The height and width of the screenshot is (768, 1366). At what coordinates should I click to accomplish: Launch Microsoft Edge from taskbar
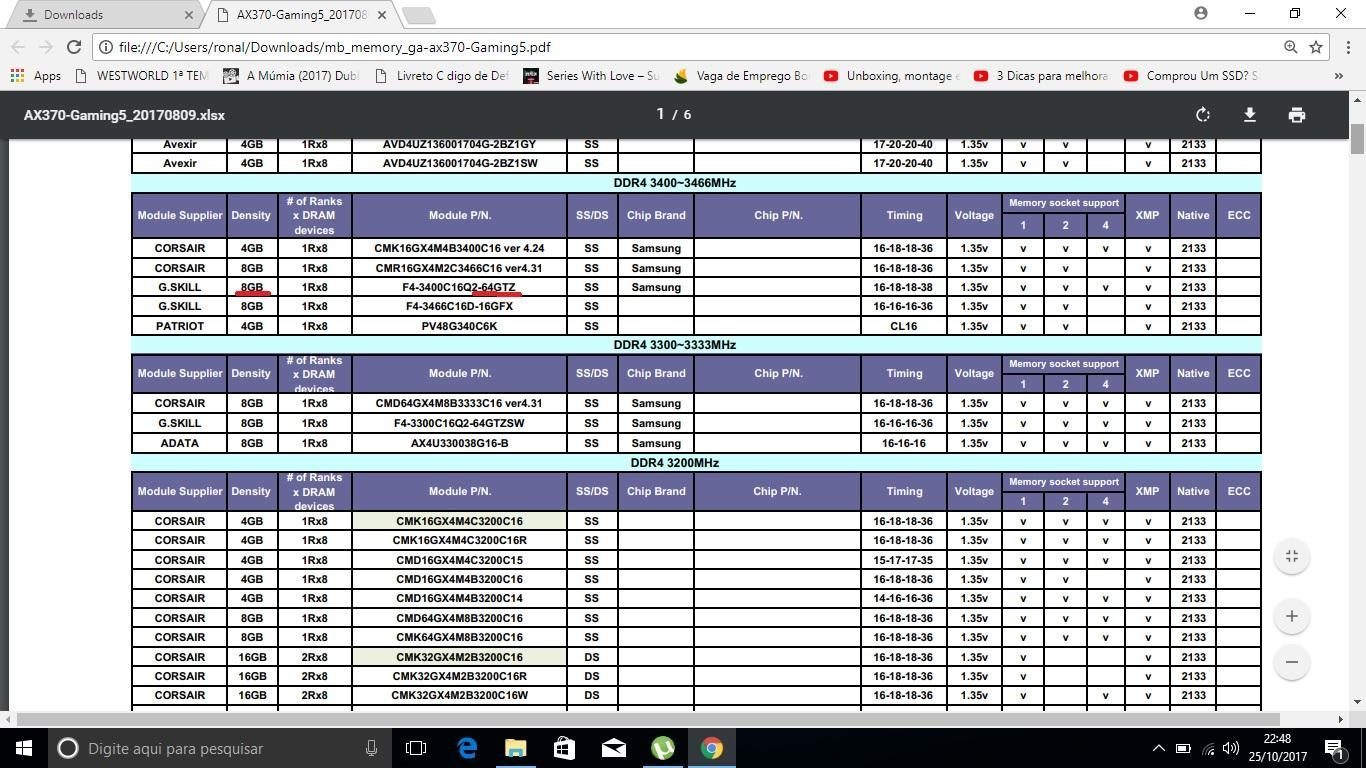click(466, 748)
